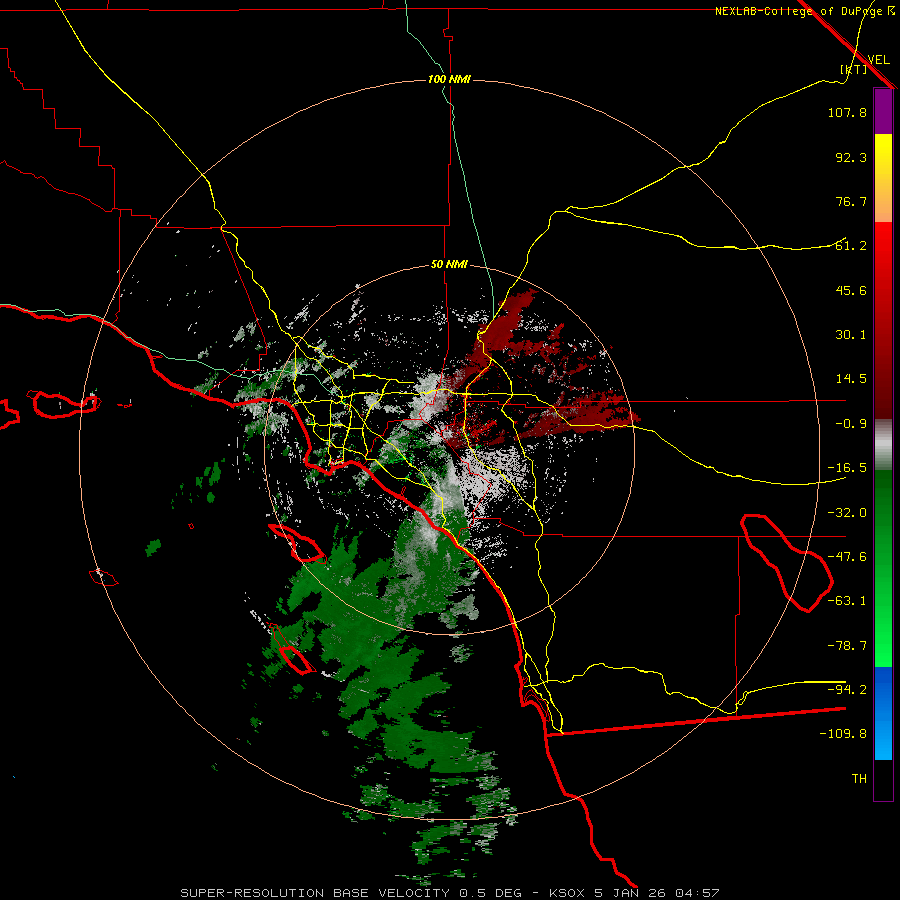
Task: Pick the dark TH segment of the color bar
Action: click(883, 779)
